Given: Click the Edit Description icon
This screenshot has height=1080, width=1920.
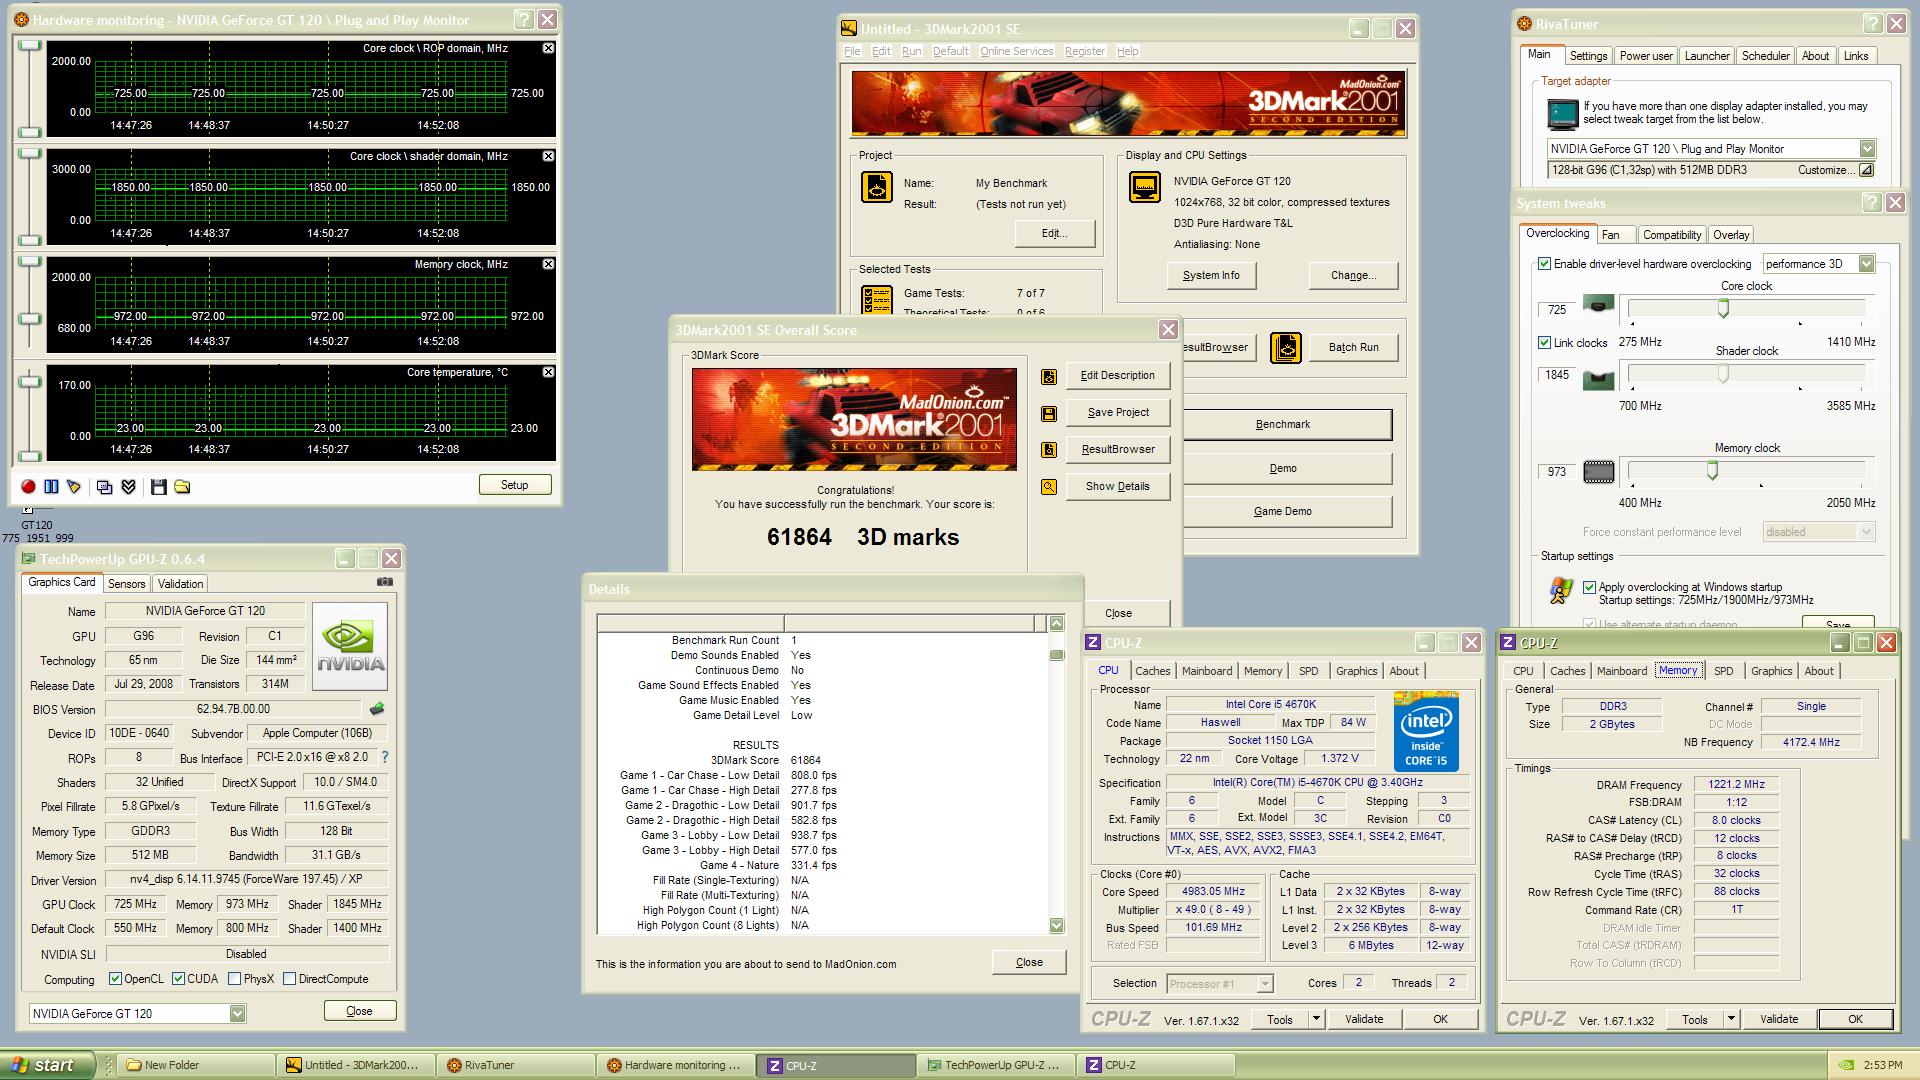Looking at the screenshot, I should (x=1049, y=377).
